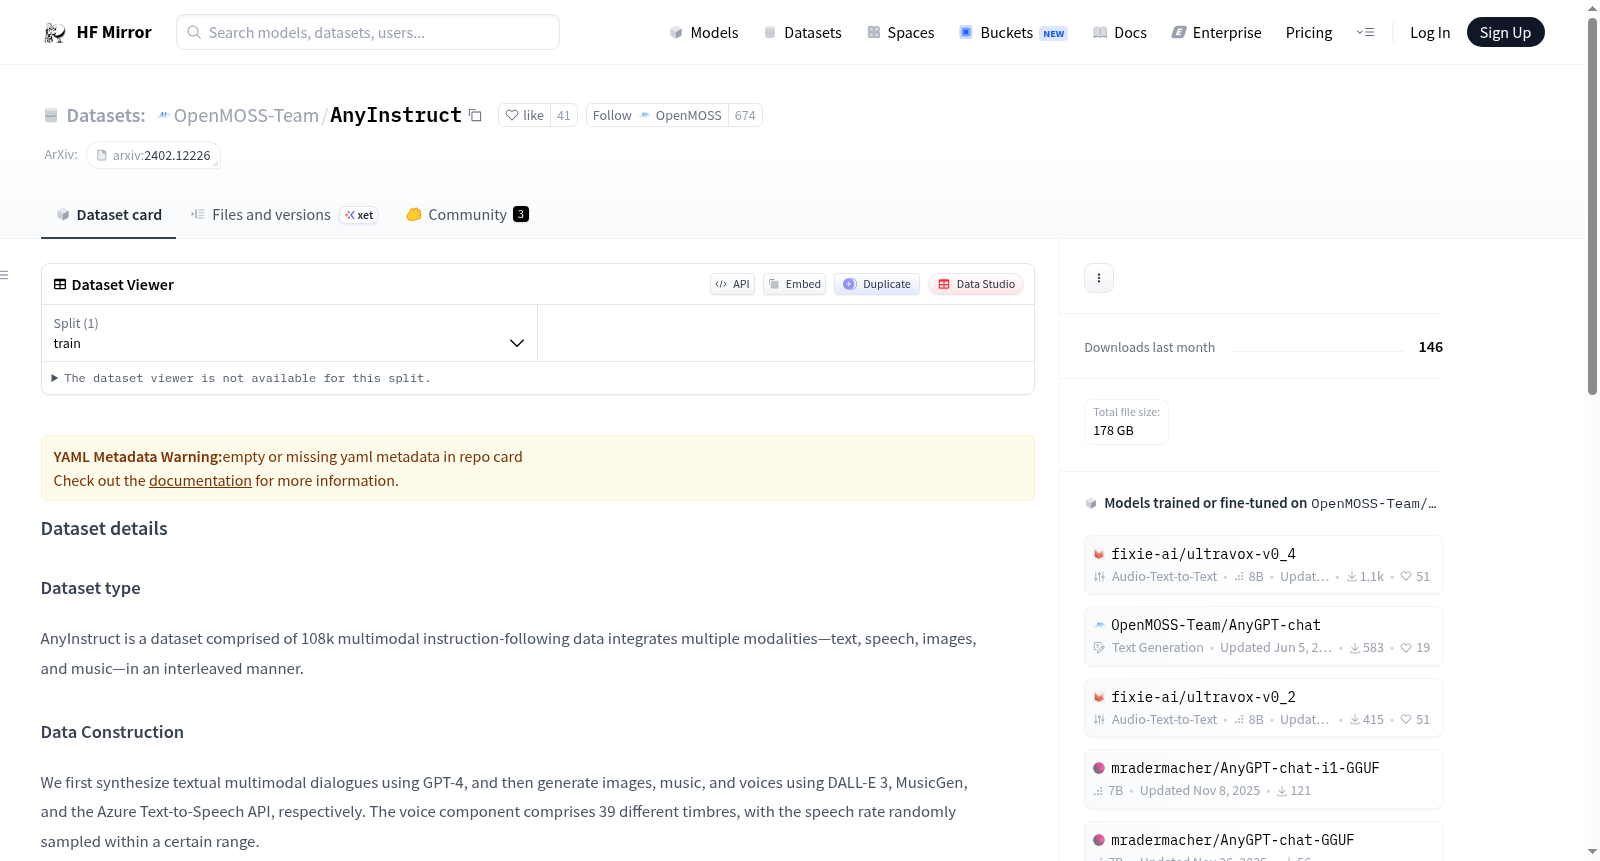This screenshot has height=861, width=1600.
Task: Click the Log In link
Action: pyautogui.click(x=1430, y=33)
